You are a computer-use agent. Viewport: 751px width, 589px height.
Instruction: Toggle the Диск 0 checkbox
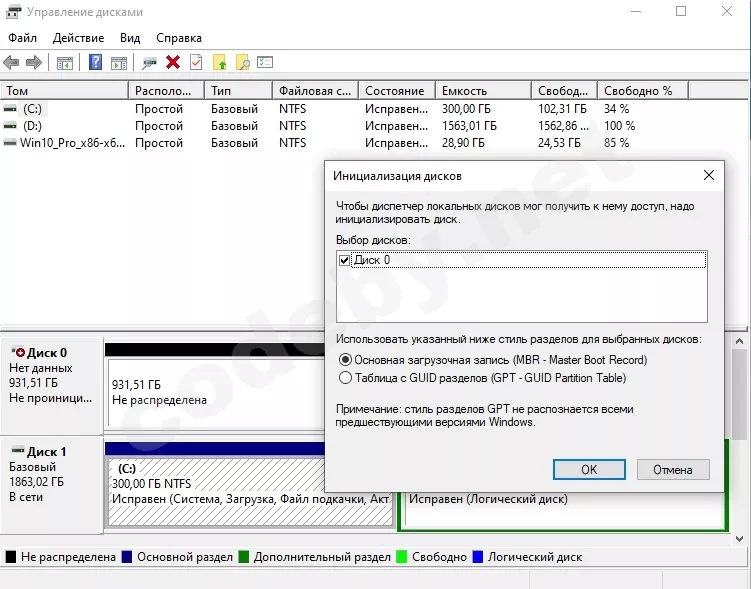point(344,260)
